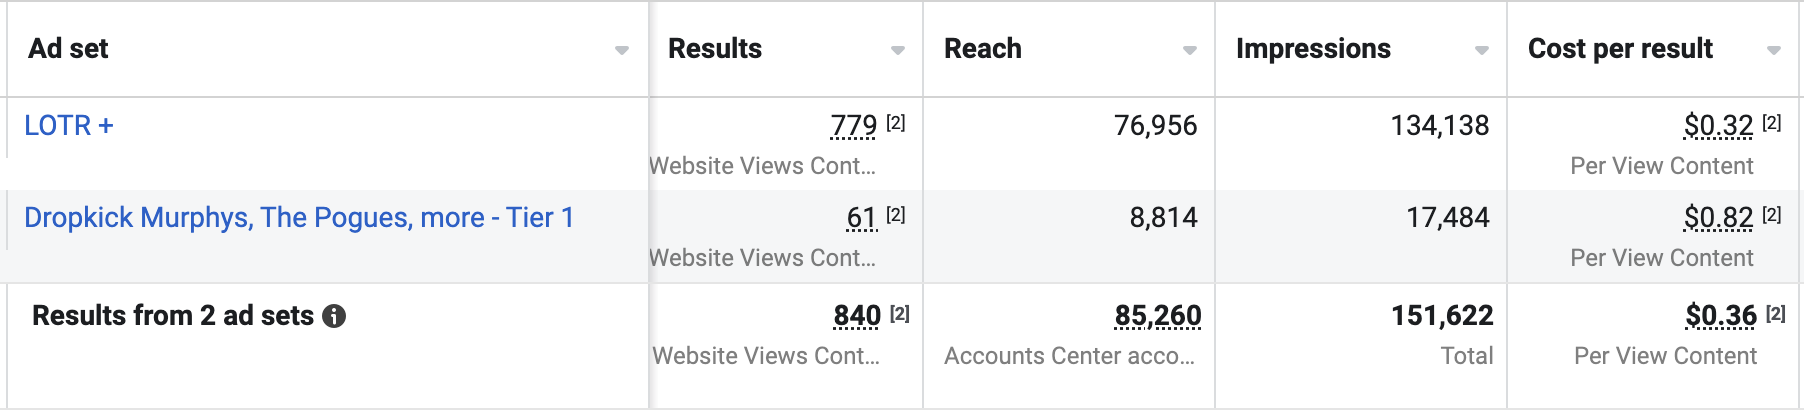
Task: Open the Reach column dropdown arrow
Action: (1189, 50)
